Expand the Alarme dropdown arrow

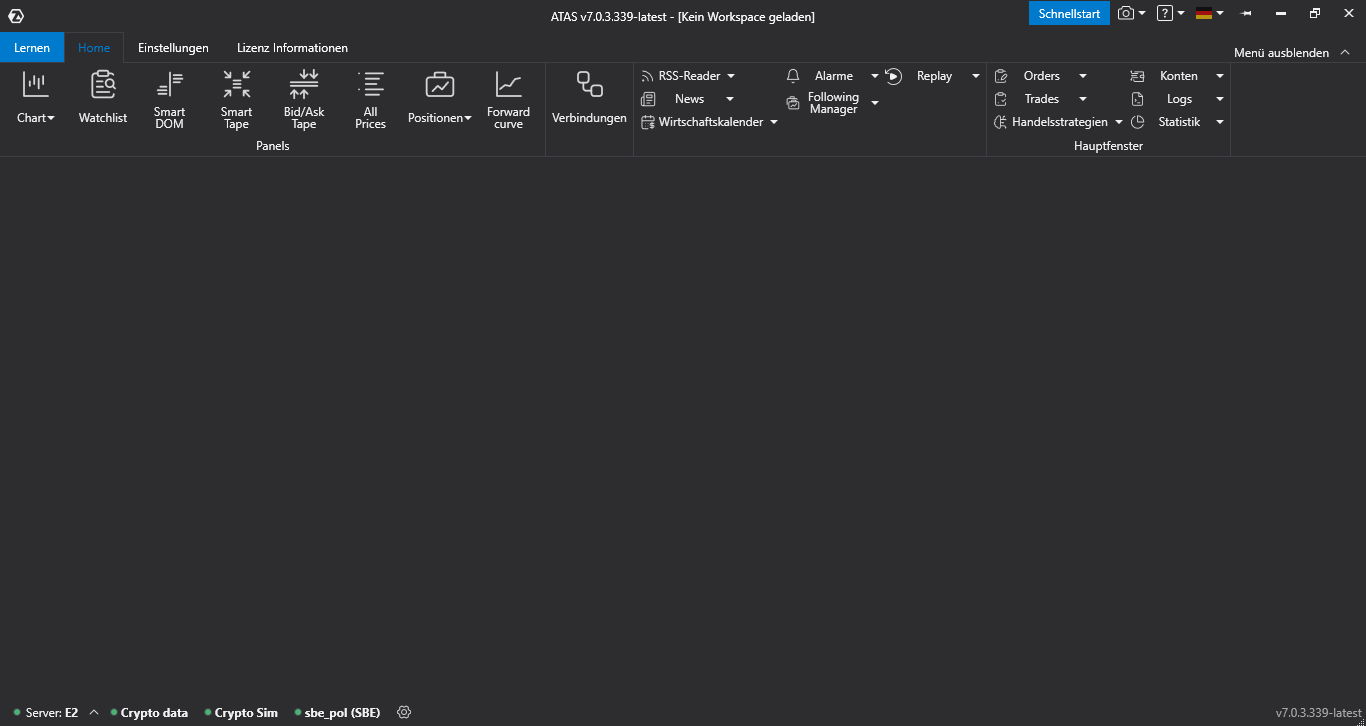[x=875, y=76]
